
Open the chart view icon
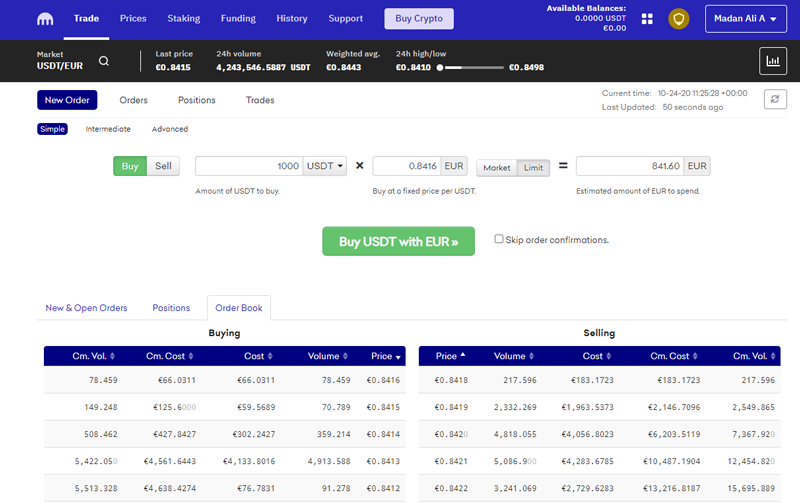pos(772,61)
